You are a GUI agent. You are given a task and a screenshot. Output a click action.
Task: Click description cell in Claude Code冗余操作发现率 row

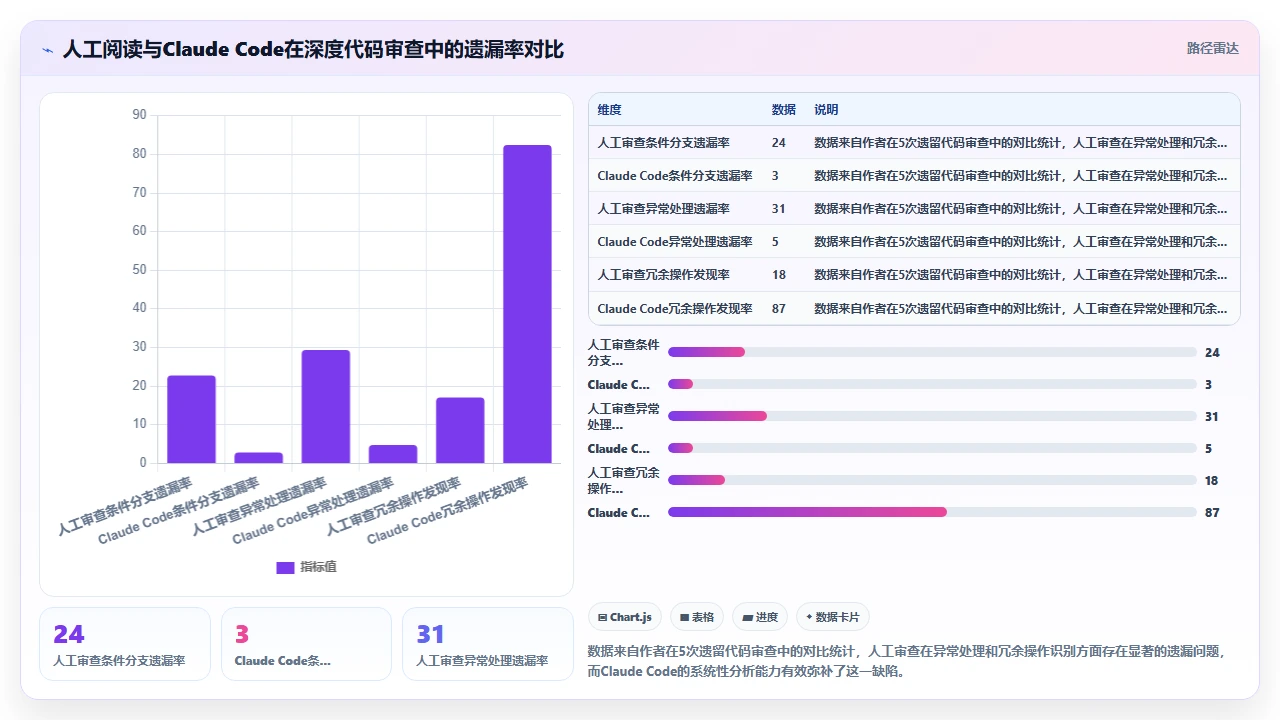[x=1022, y=309]
